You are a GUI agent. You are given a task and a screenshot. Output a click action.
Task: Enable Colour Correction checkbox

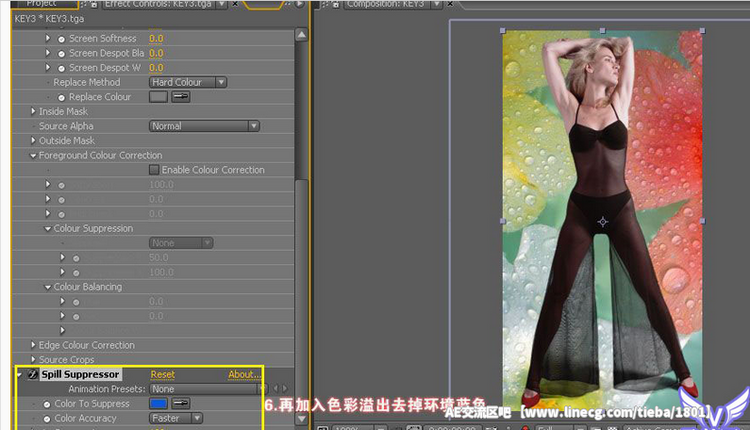[154, 169]
